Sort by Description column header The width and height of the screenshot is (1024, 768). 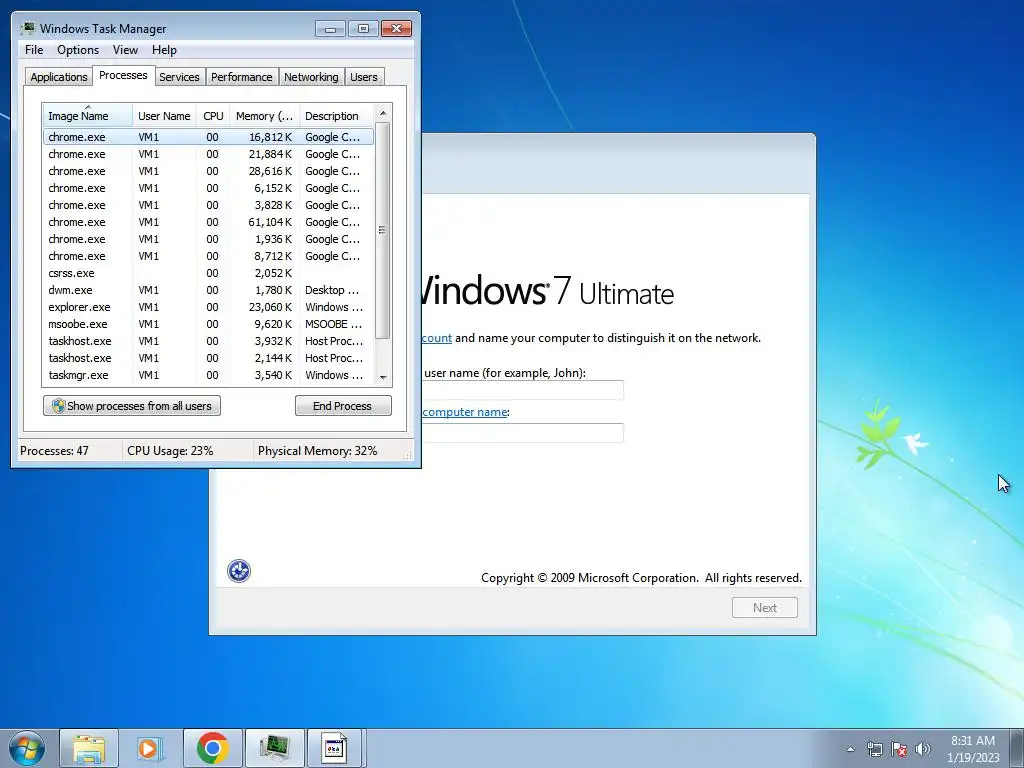point(336,116)
